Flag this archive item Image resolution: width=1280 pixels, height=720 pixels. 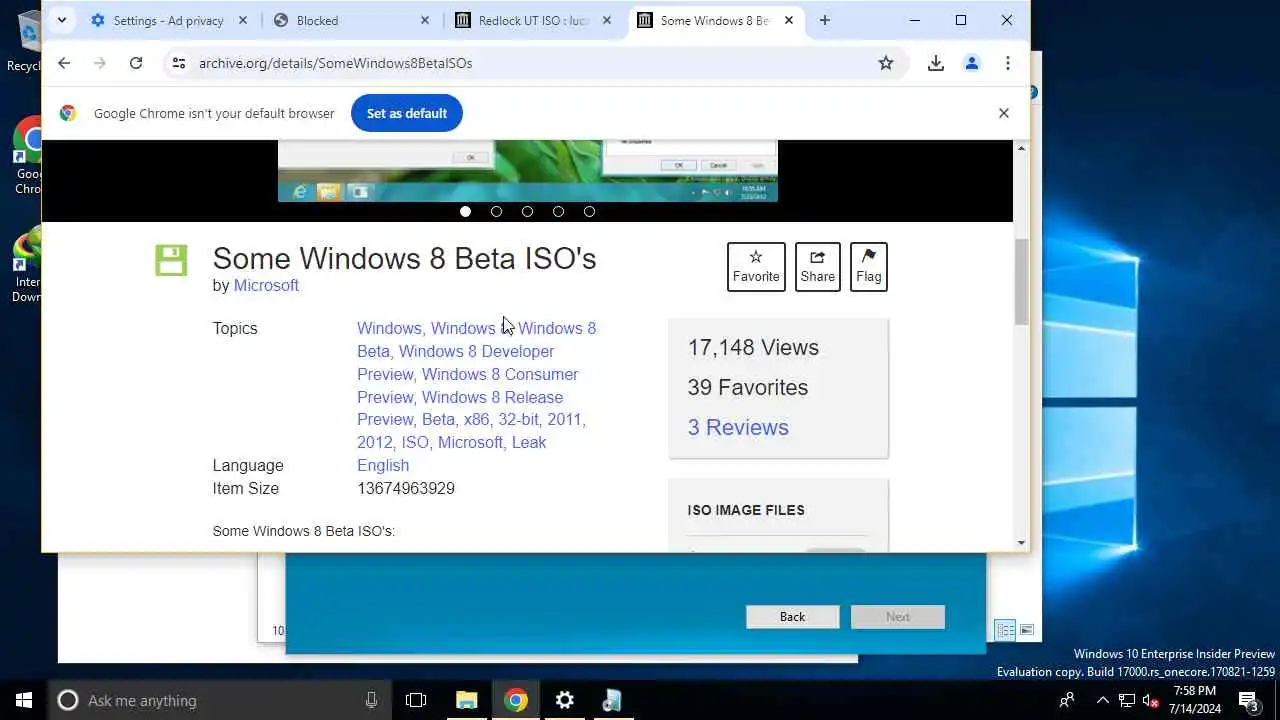coord(869,267)
